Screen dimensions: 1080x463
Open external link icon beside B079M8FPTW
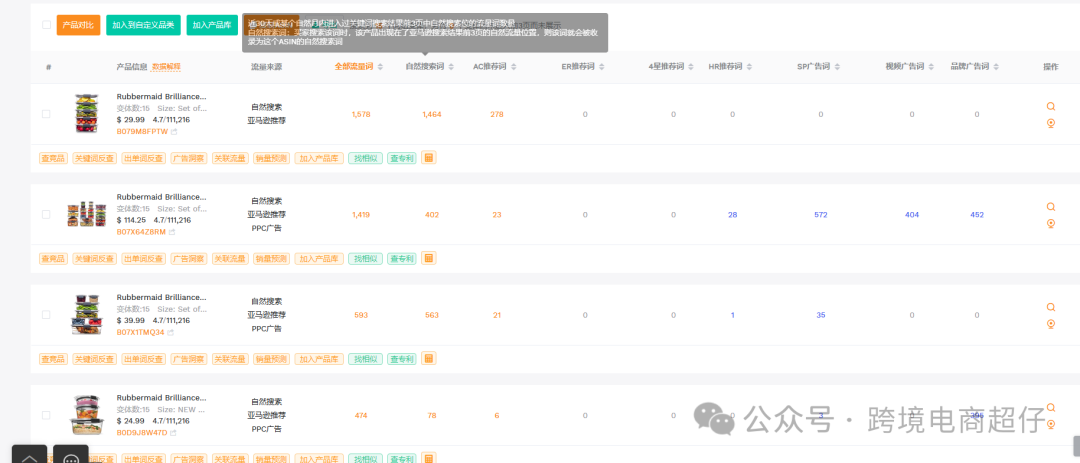point(174,132)
